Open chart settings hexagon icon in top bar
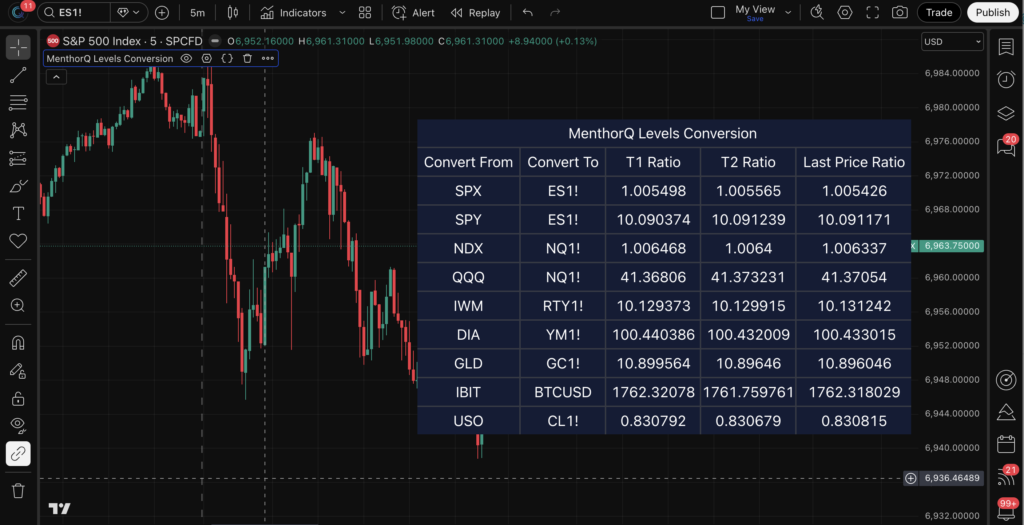Image resolution: width=1024 pixels, height=525 pixels. 845,12
